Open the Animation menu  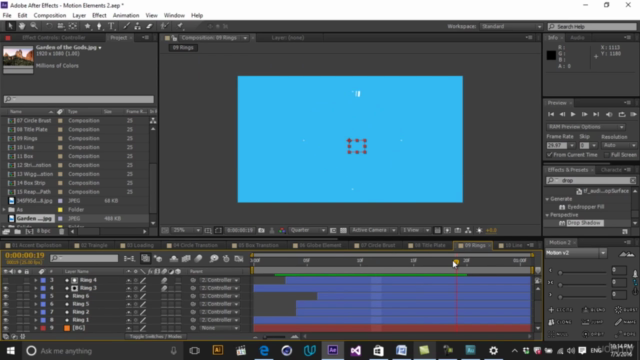coord(126,16)
